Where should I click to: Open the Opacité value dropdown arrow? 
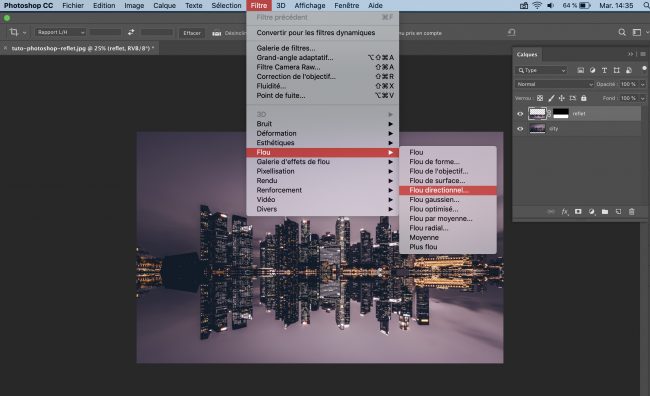(643, 84)
